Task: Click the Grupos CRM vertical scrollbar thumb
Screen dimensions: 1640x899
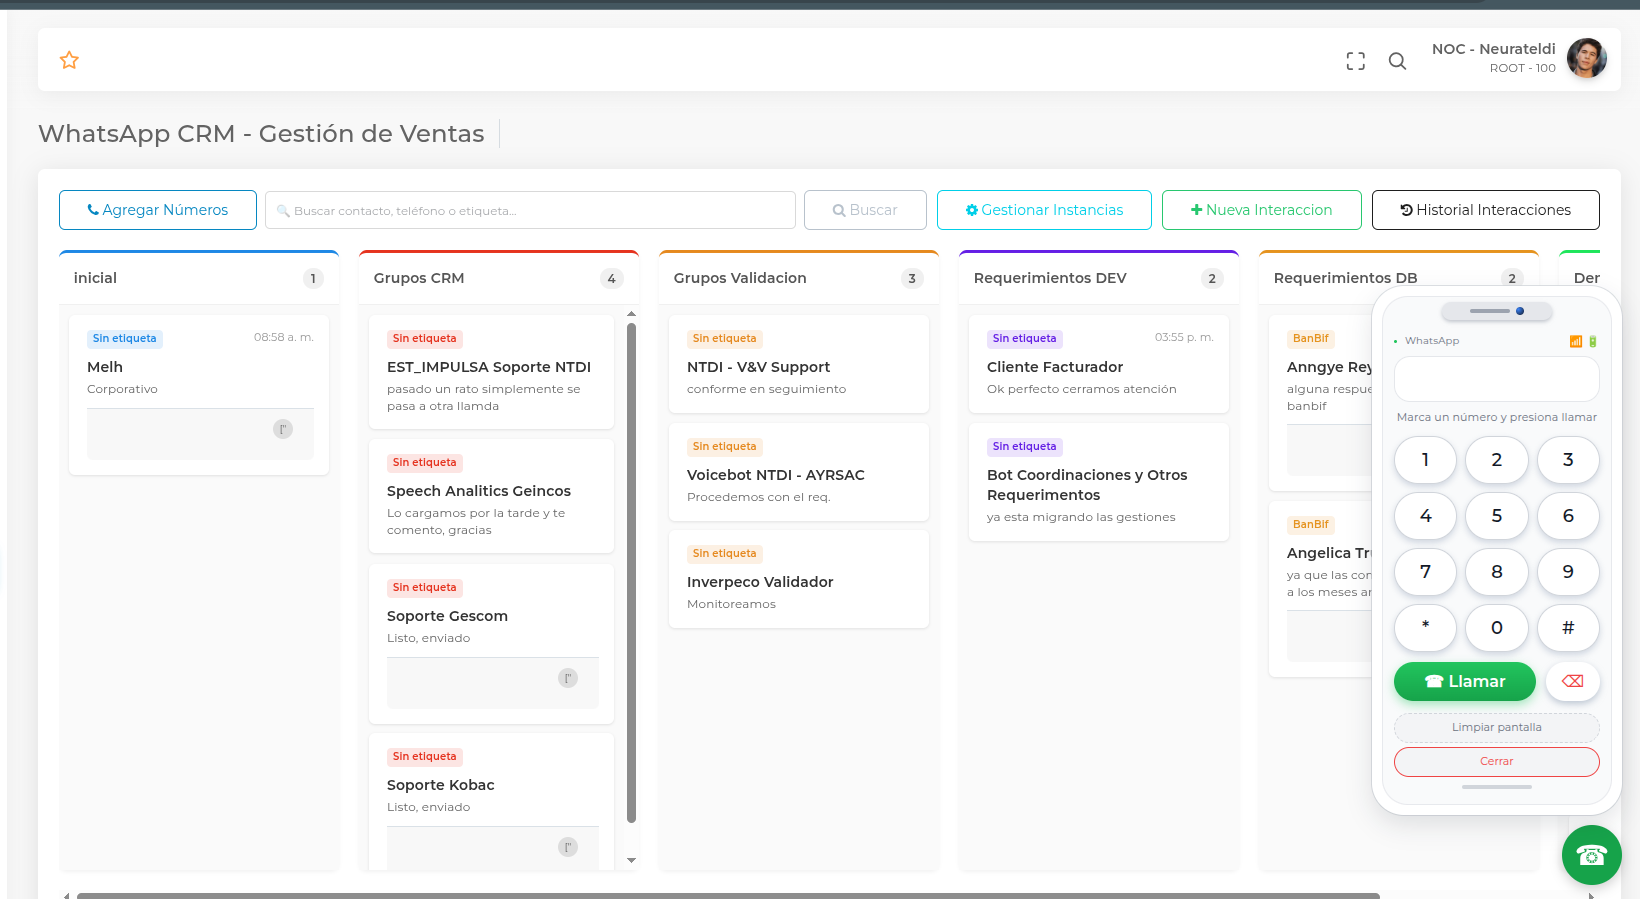Action: (631, 572)
